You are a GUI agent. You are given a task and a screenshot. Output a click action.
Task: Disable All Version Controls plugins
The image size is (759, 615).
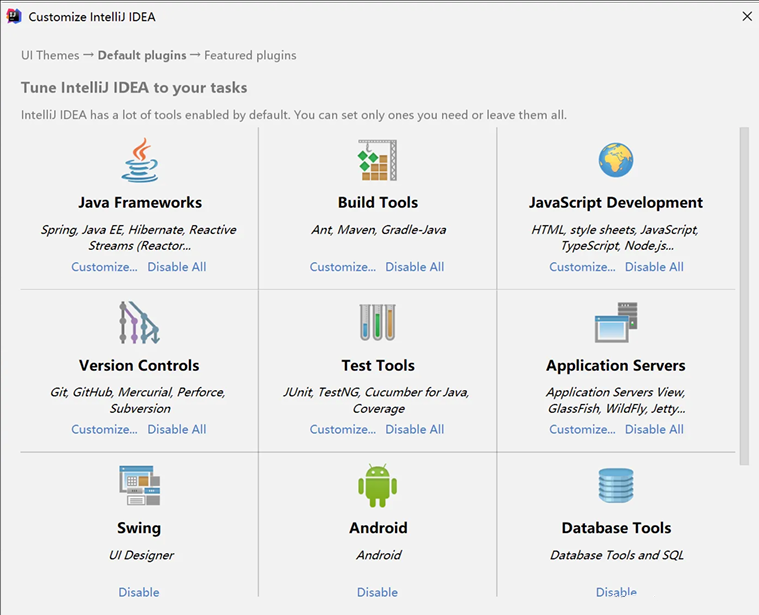point(177,430)
